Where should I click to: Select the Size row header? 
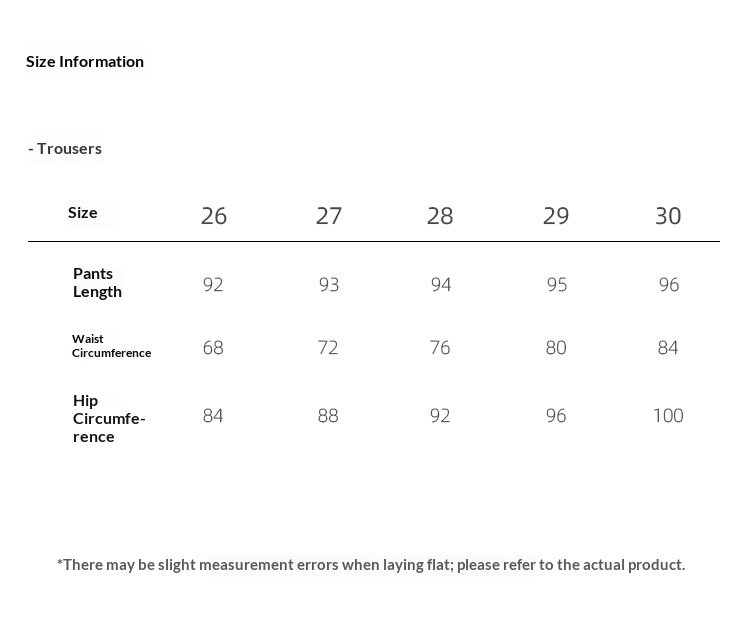(x=82, y=213)
